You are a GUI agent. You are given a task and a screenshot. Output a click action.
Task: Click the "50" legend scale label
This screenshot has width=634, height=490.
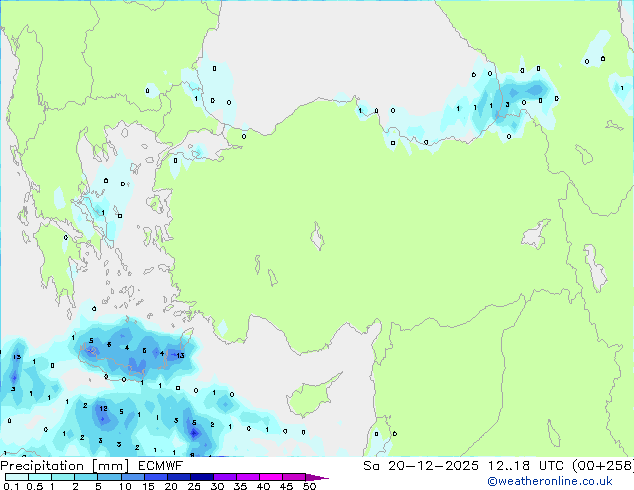309,486
